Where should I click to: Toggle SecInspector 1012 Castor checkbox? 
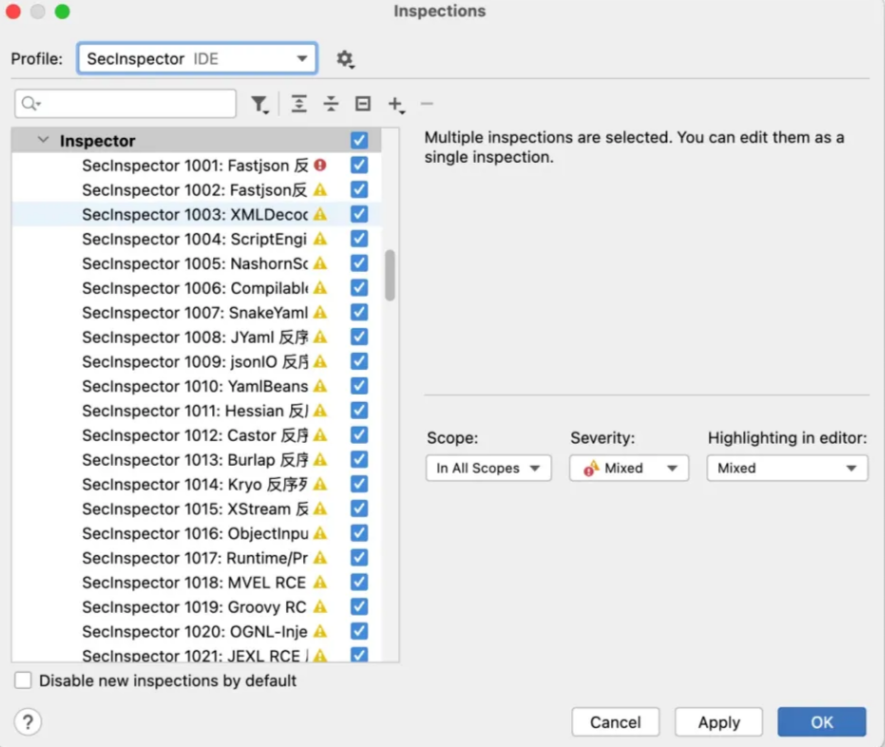(359, 435)
